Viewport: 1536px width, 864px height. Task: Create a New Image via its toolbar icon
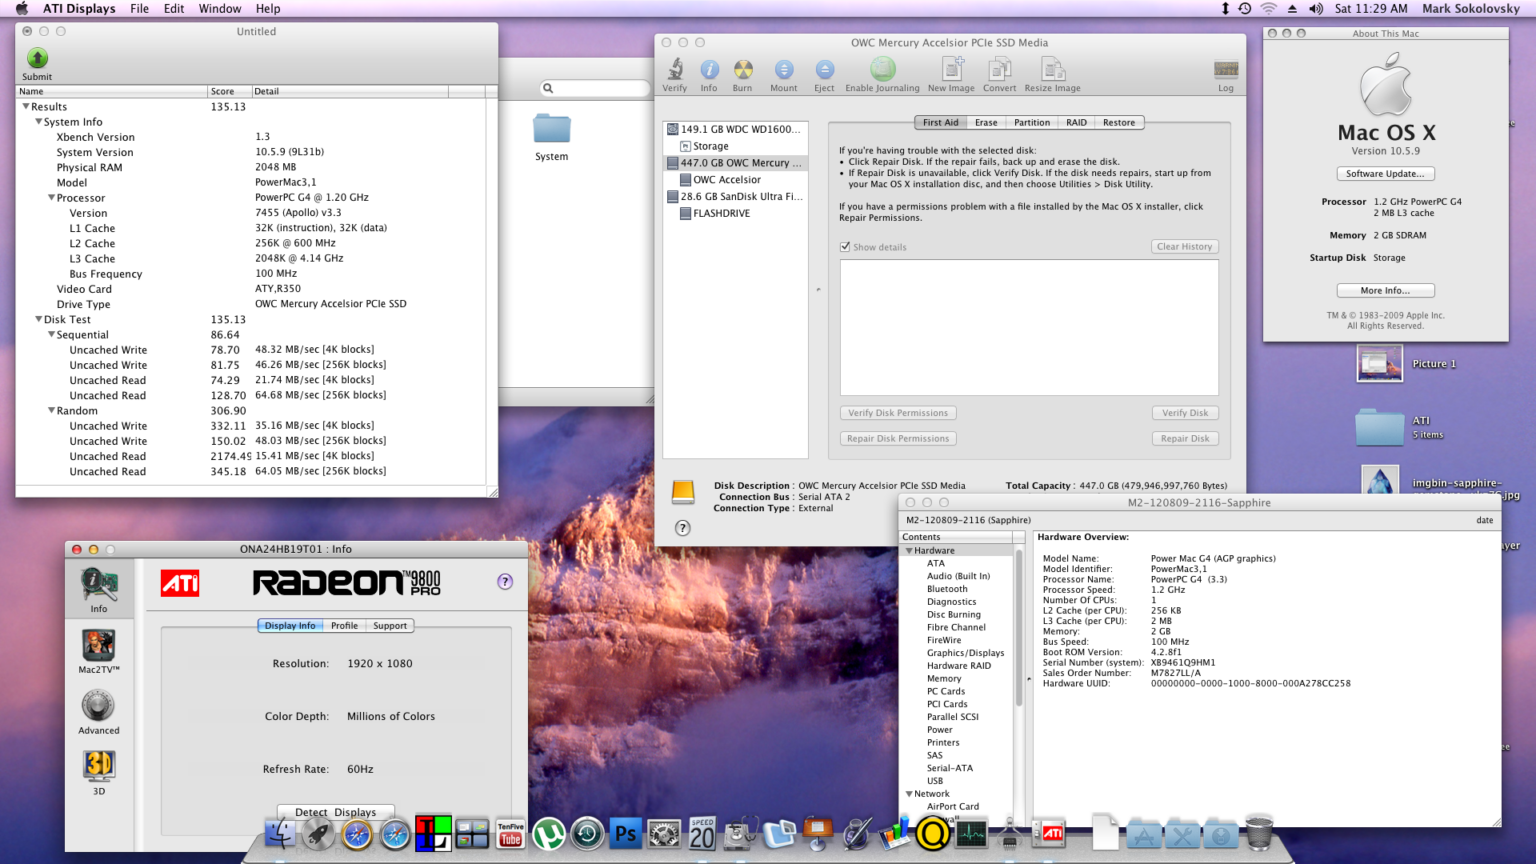click(x=951, y=70)
